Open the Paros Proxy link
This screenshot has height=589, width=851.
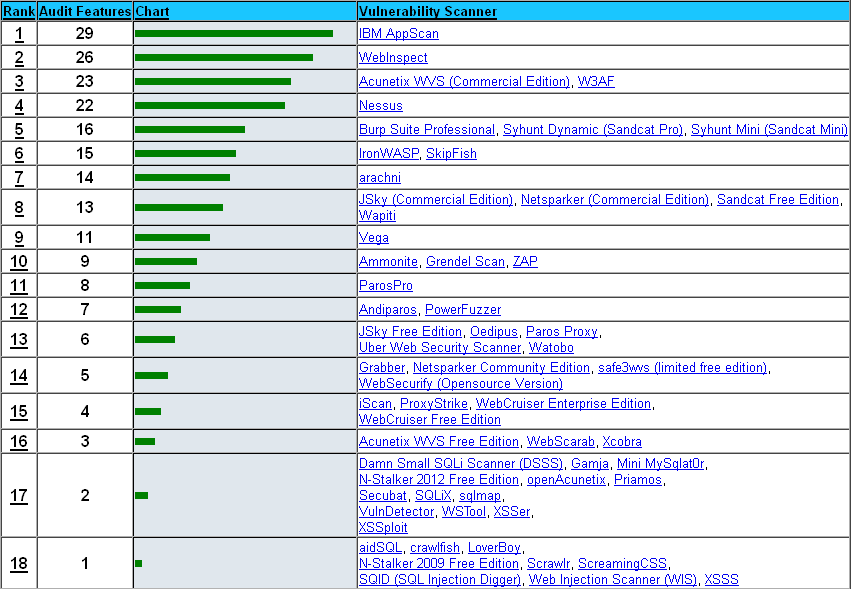coord(562,332)
